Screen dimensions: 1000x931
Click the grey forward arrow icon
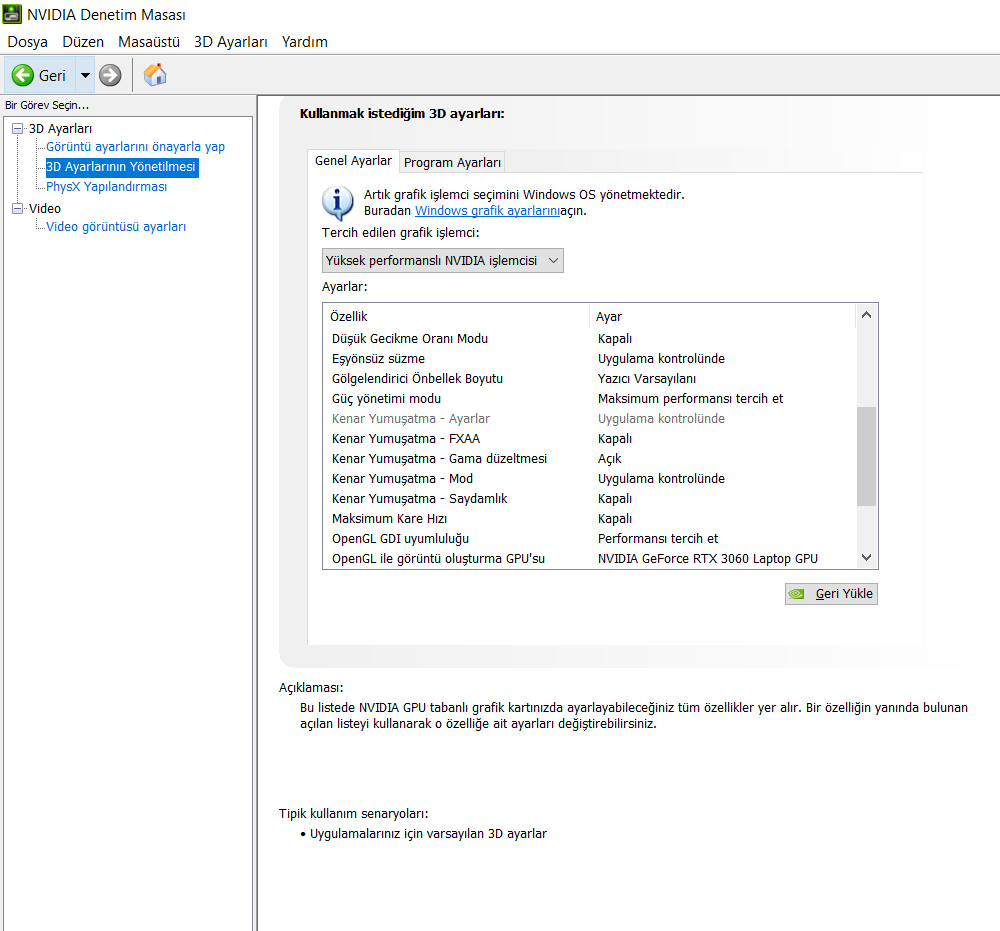point(110,75)
